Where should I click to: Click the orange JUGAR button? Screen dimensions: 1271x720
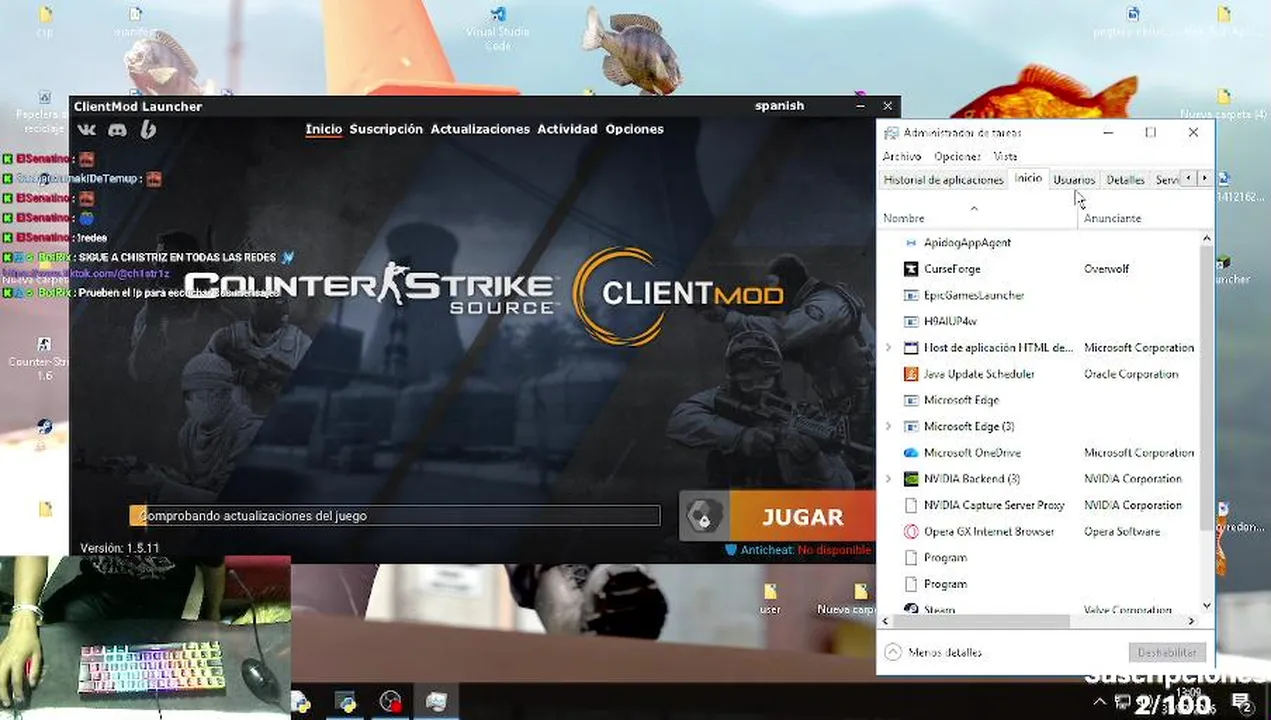(803, 517)
